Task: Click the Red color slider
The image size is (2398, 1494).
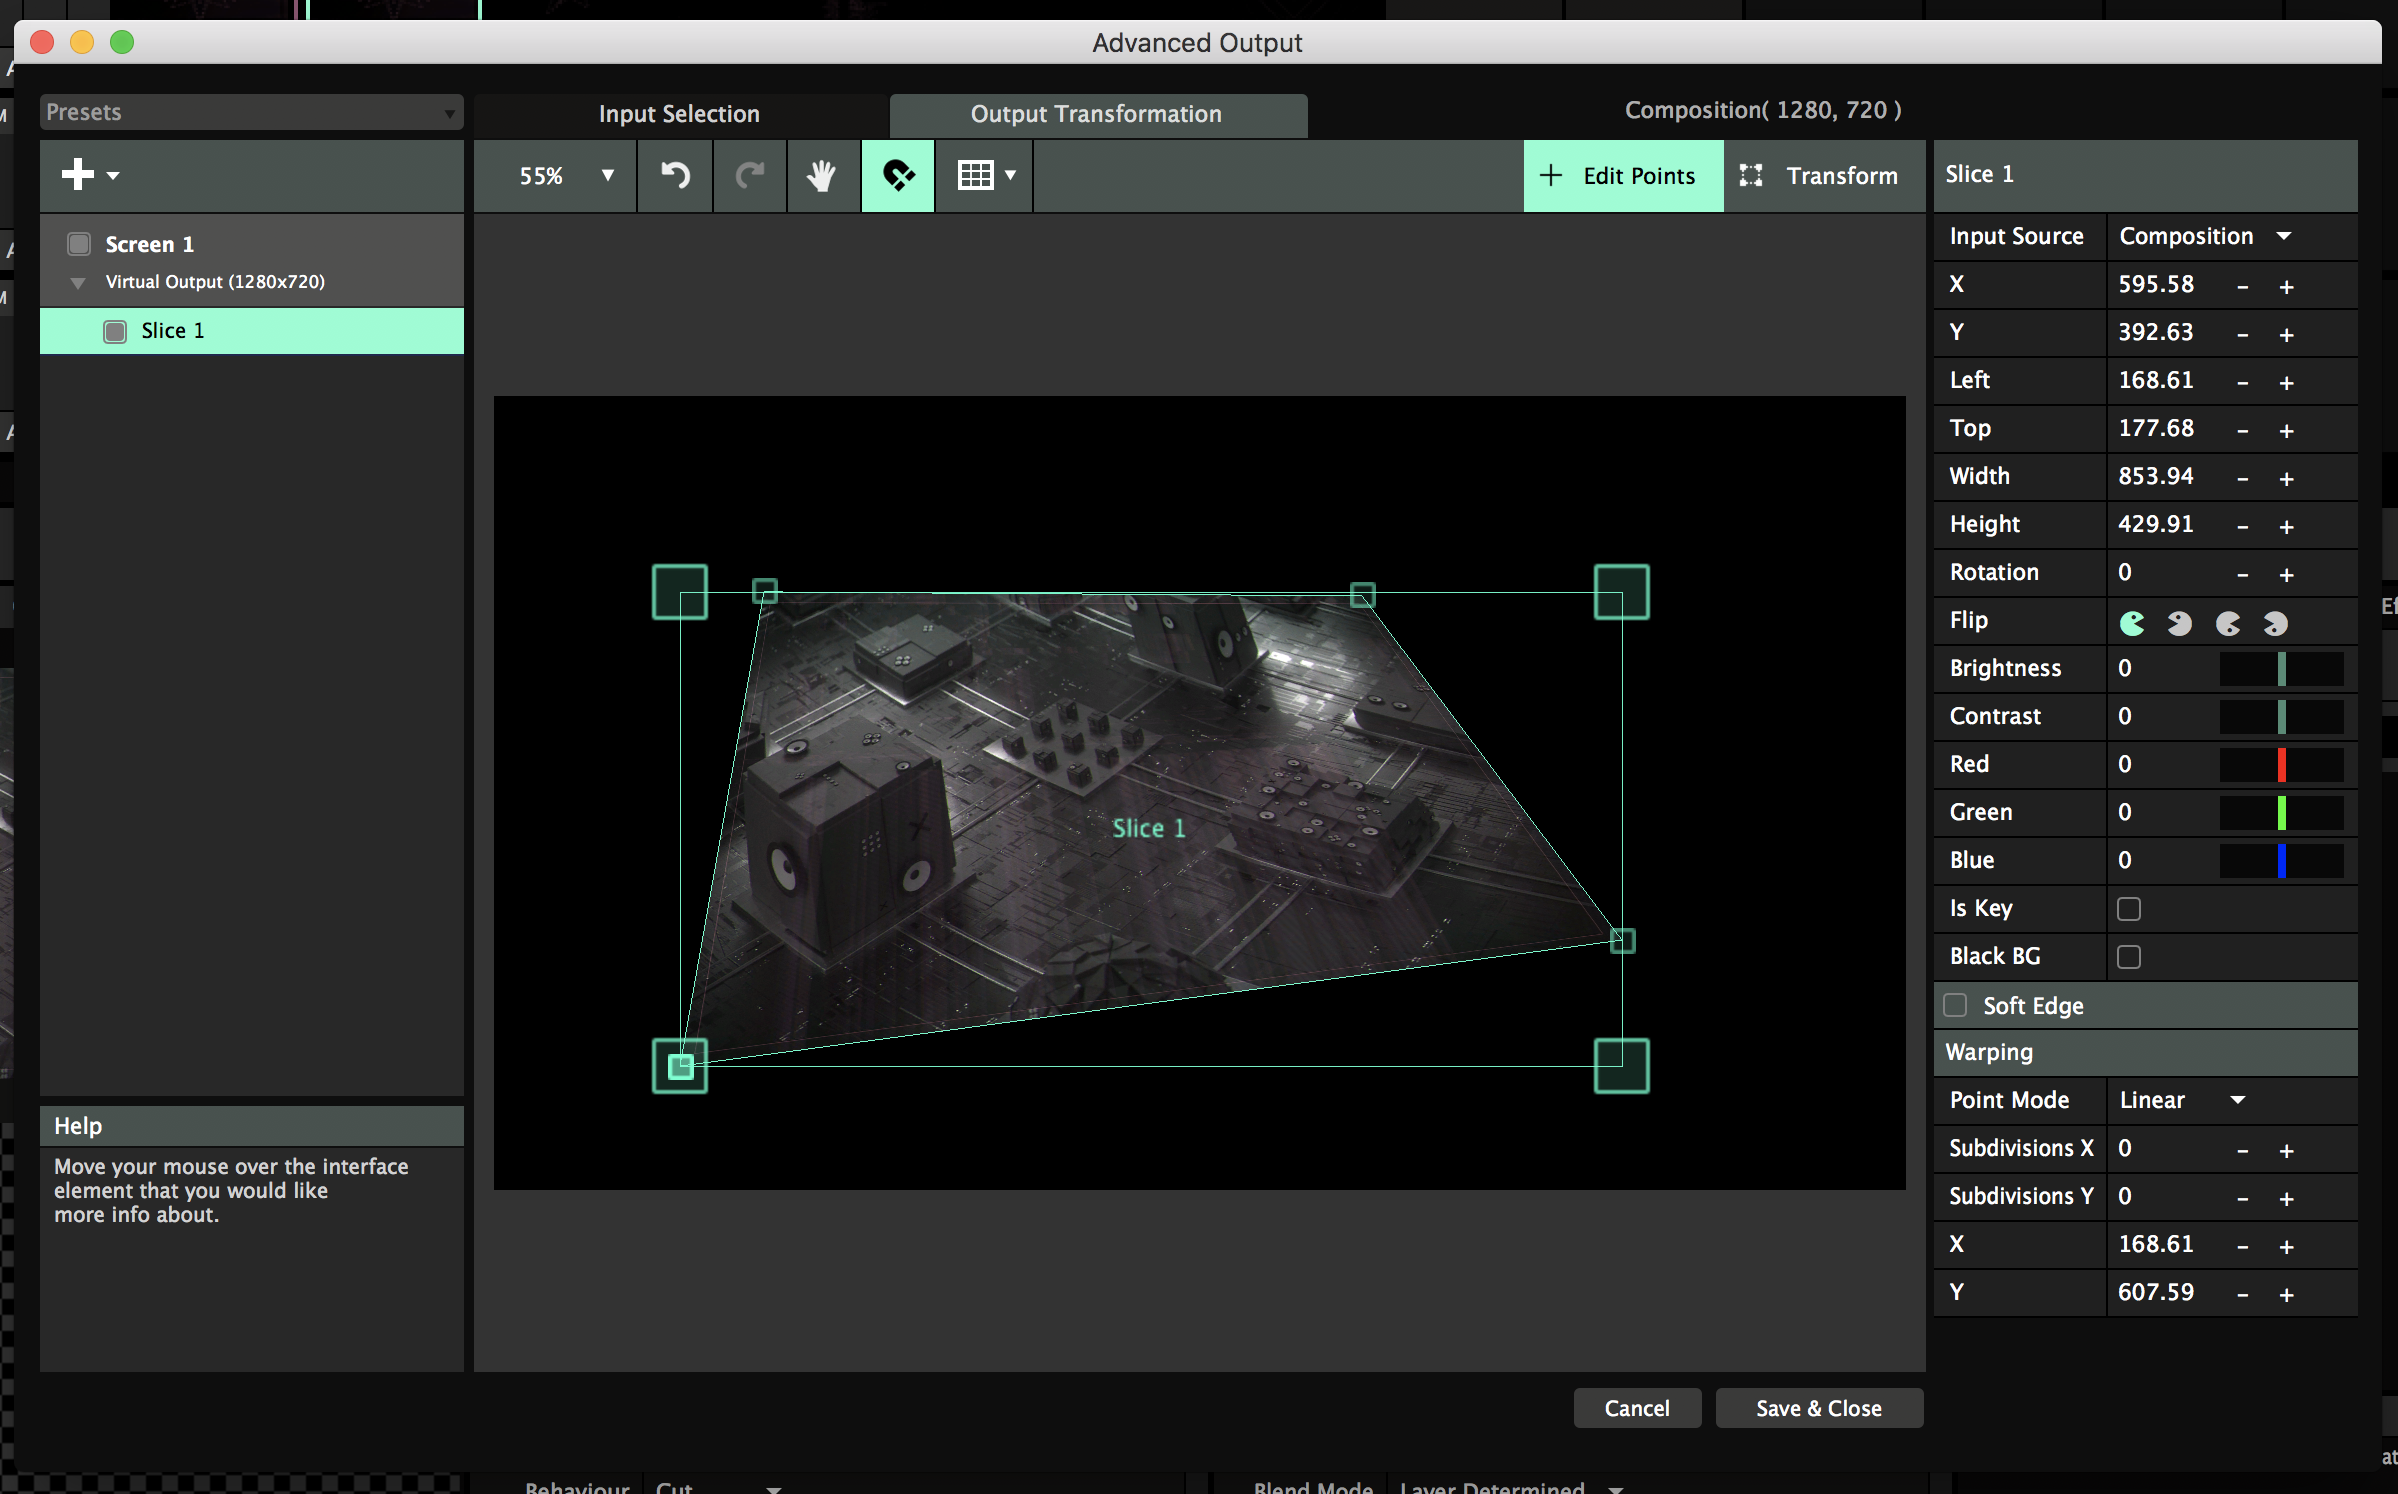Action: point(2281,765)
